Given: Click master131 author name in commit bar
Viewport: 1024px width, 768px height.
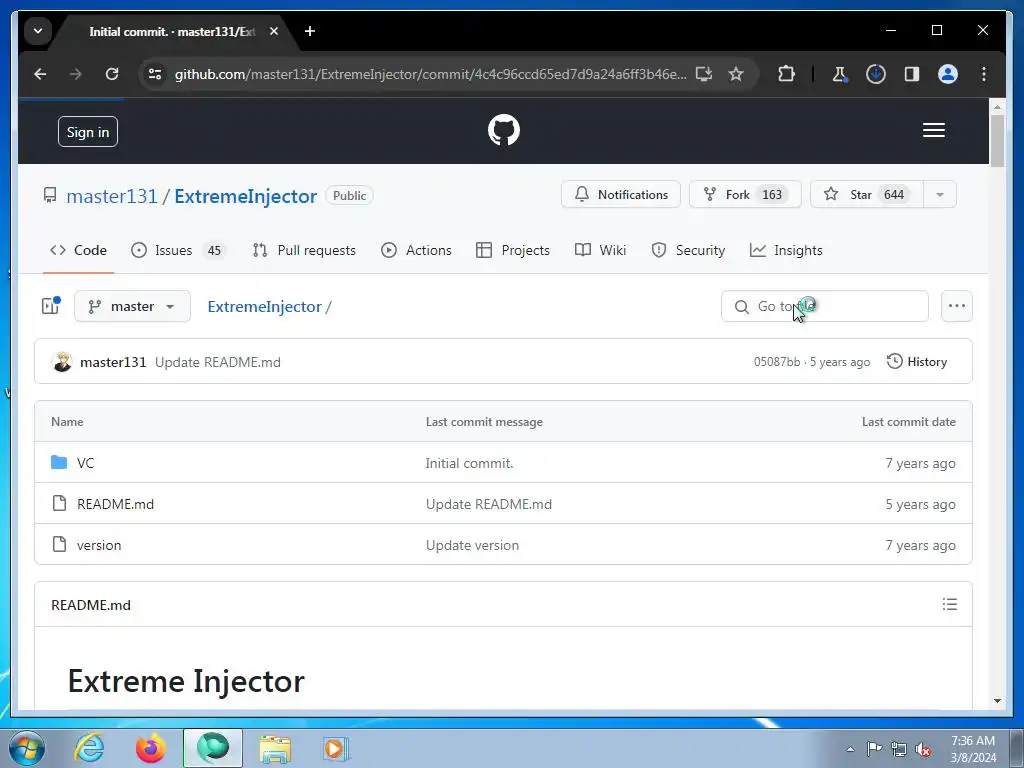Looking at the screenshot, I should tap(113, 362).
